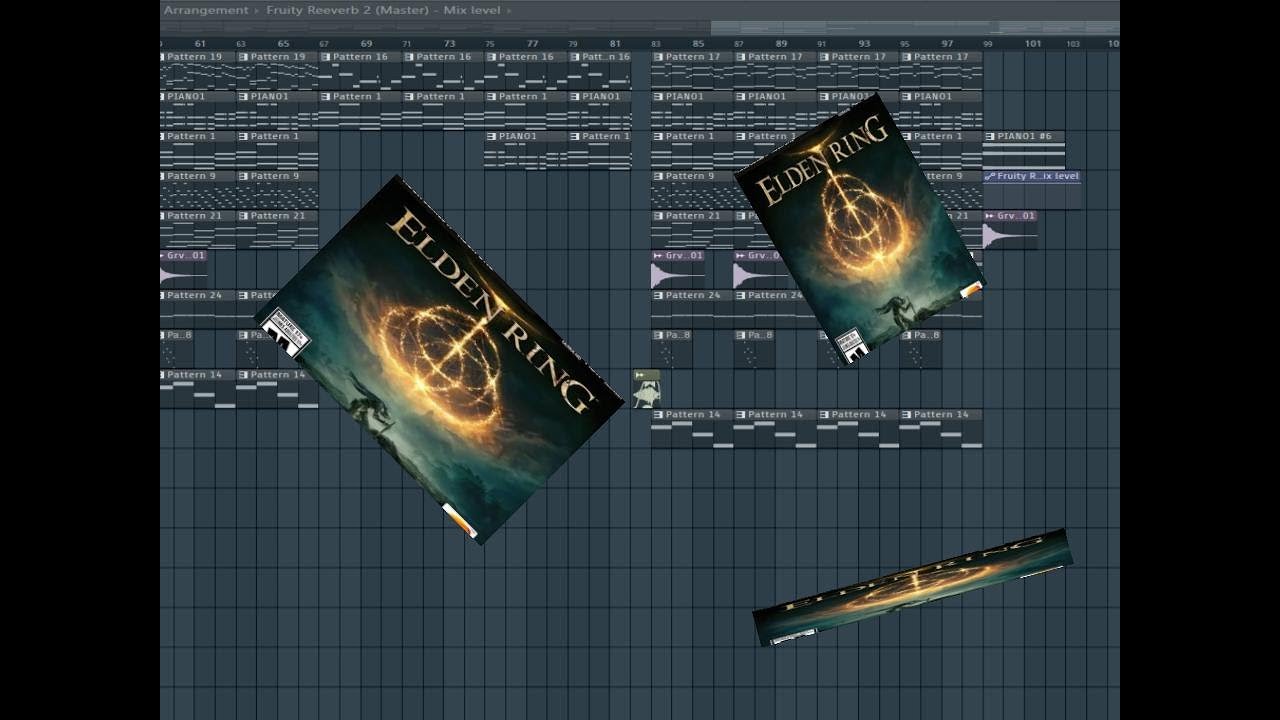
Task: Jump to bar 73 on the timeline
Action: (450, 44)
